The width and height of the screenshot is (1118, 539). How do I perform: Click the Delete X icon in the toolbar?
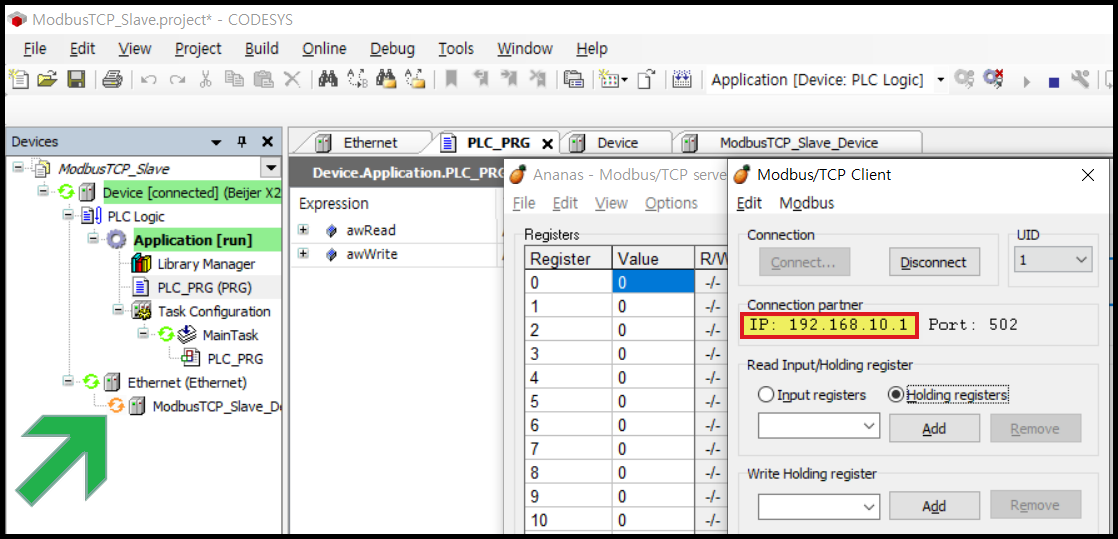pos(292,79)
